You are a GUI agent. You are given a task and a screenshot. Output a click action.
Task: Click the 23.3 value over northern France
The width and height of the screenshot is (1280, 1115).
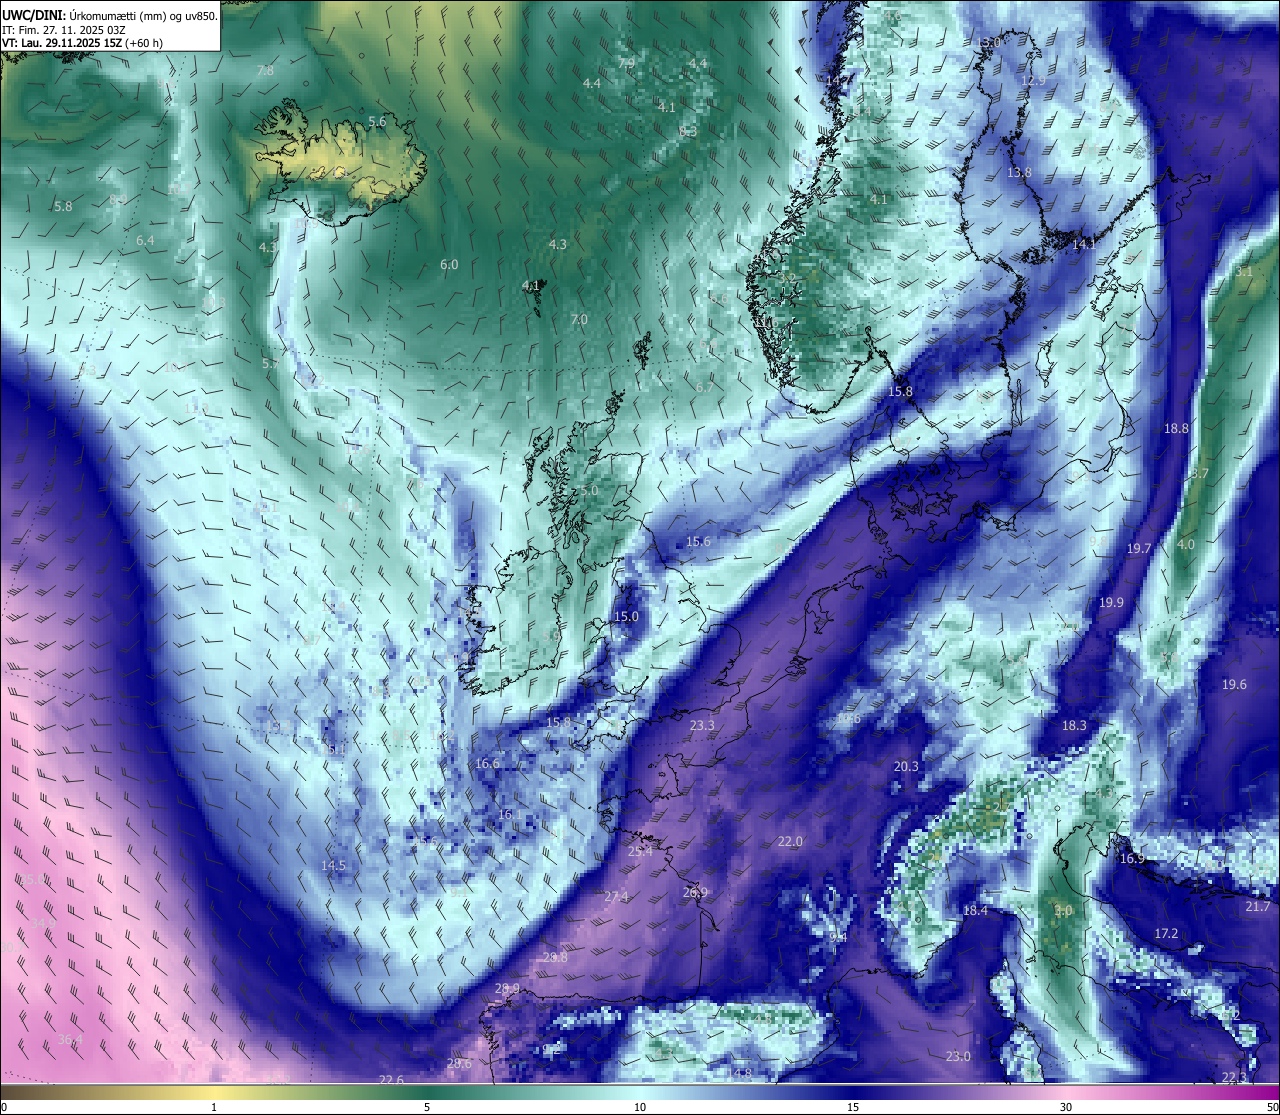[x=702, y=726]
